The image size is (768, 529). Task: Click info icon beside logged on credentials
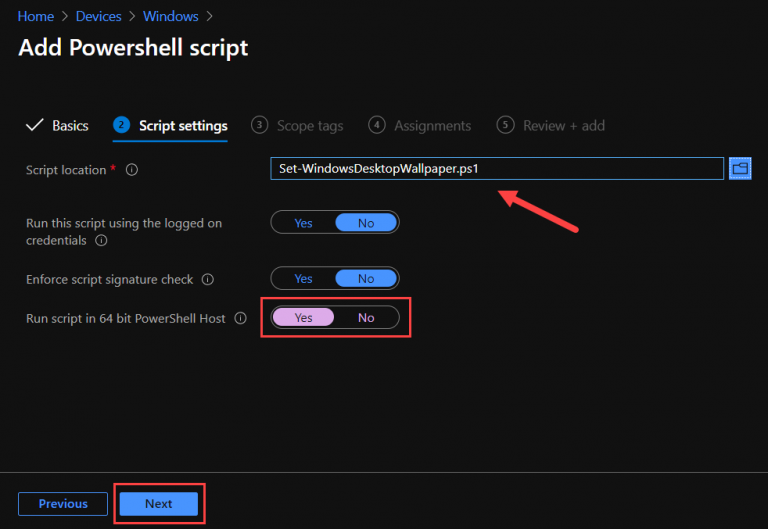(x=101, y=241)
